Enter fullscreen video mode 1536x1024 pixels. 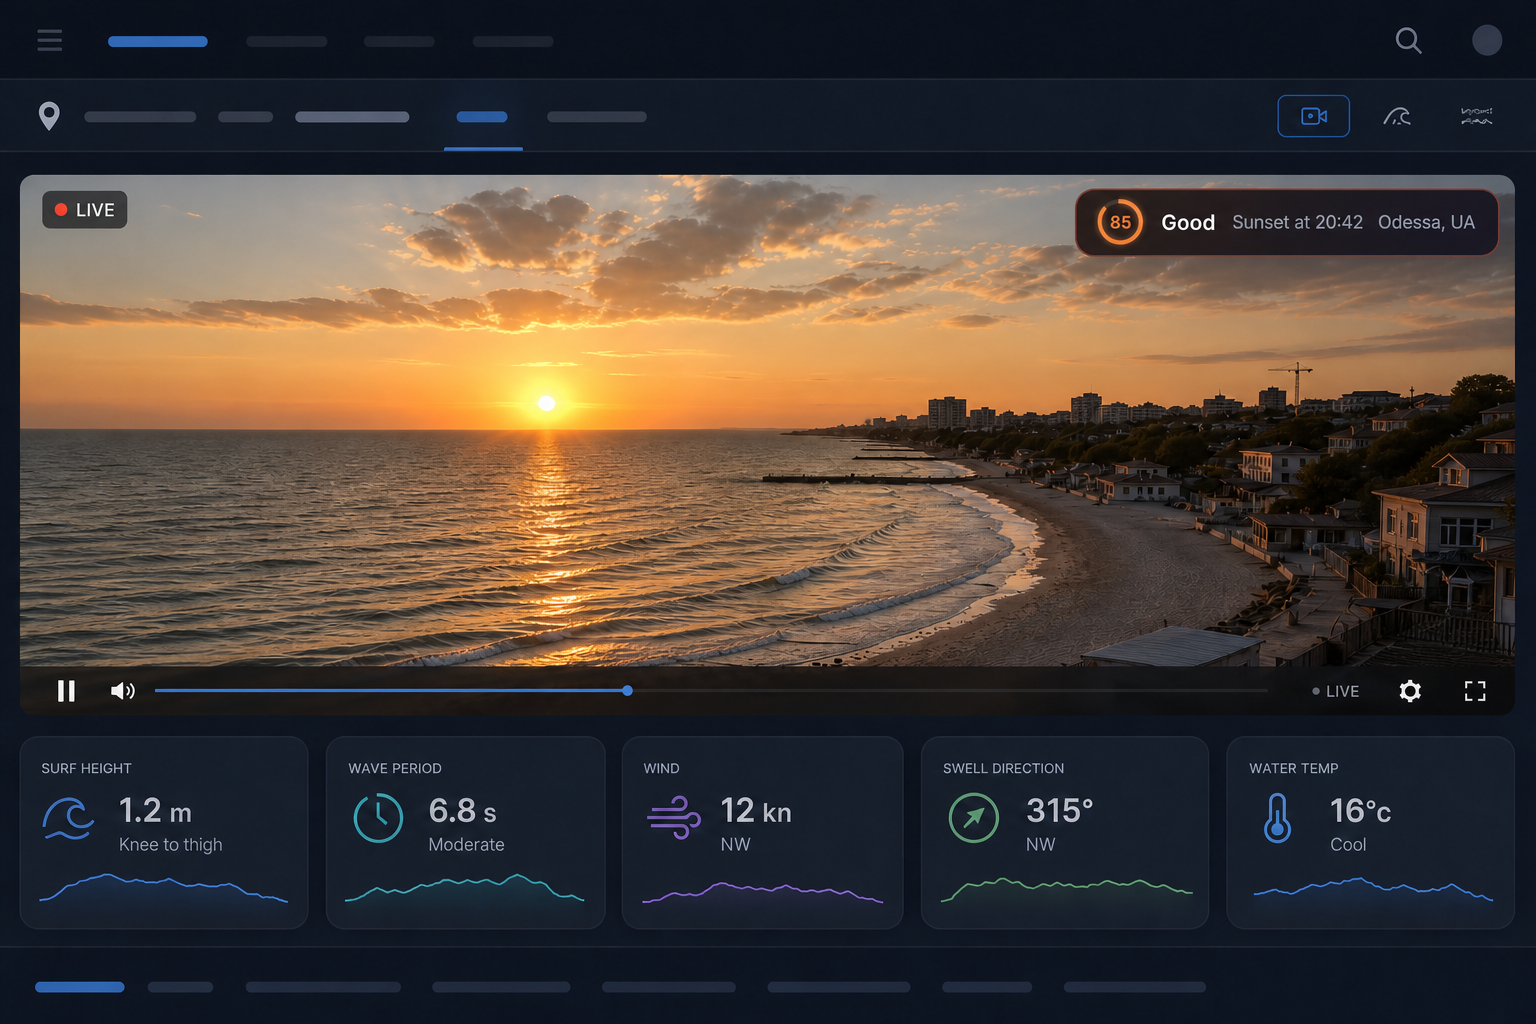coord(1475,691)
